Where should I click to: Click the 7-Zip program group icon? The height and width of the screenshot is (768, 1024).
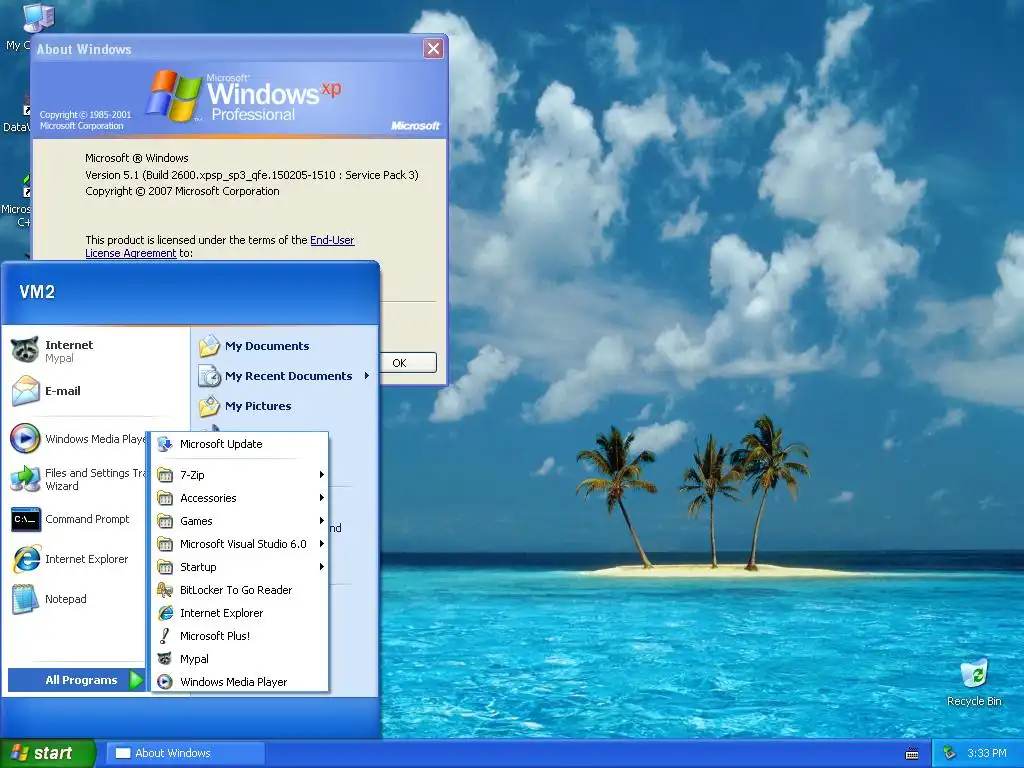pos(165,475)
